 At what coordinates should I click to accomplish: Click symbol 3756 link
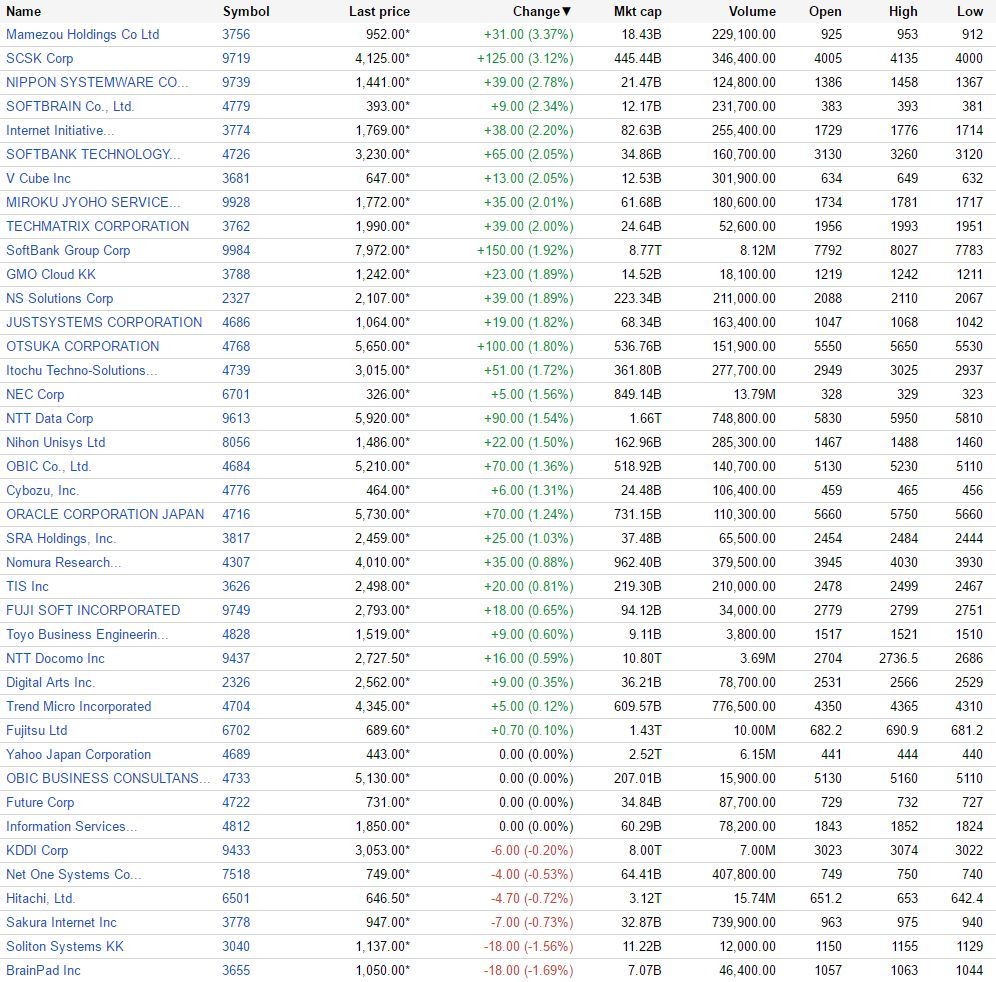click(236, 34)
